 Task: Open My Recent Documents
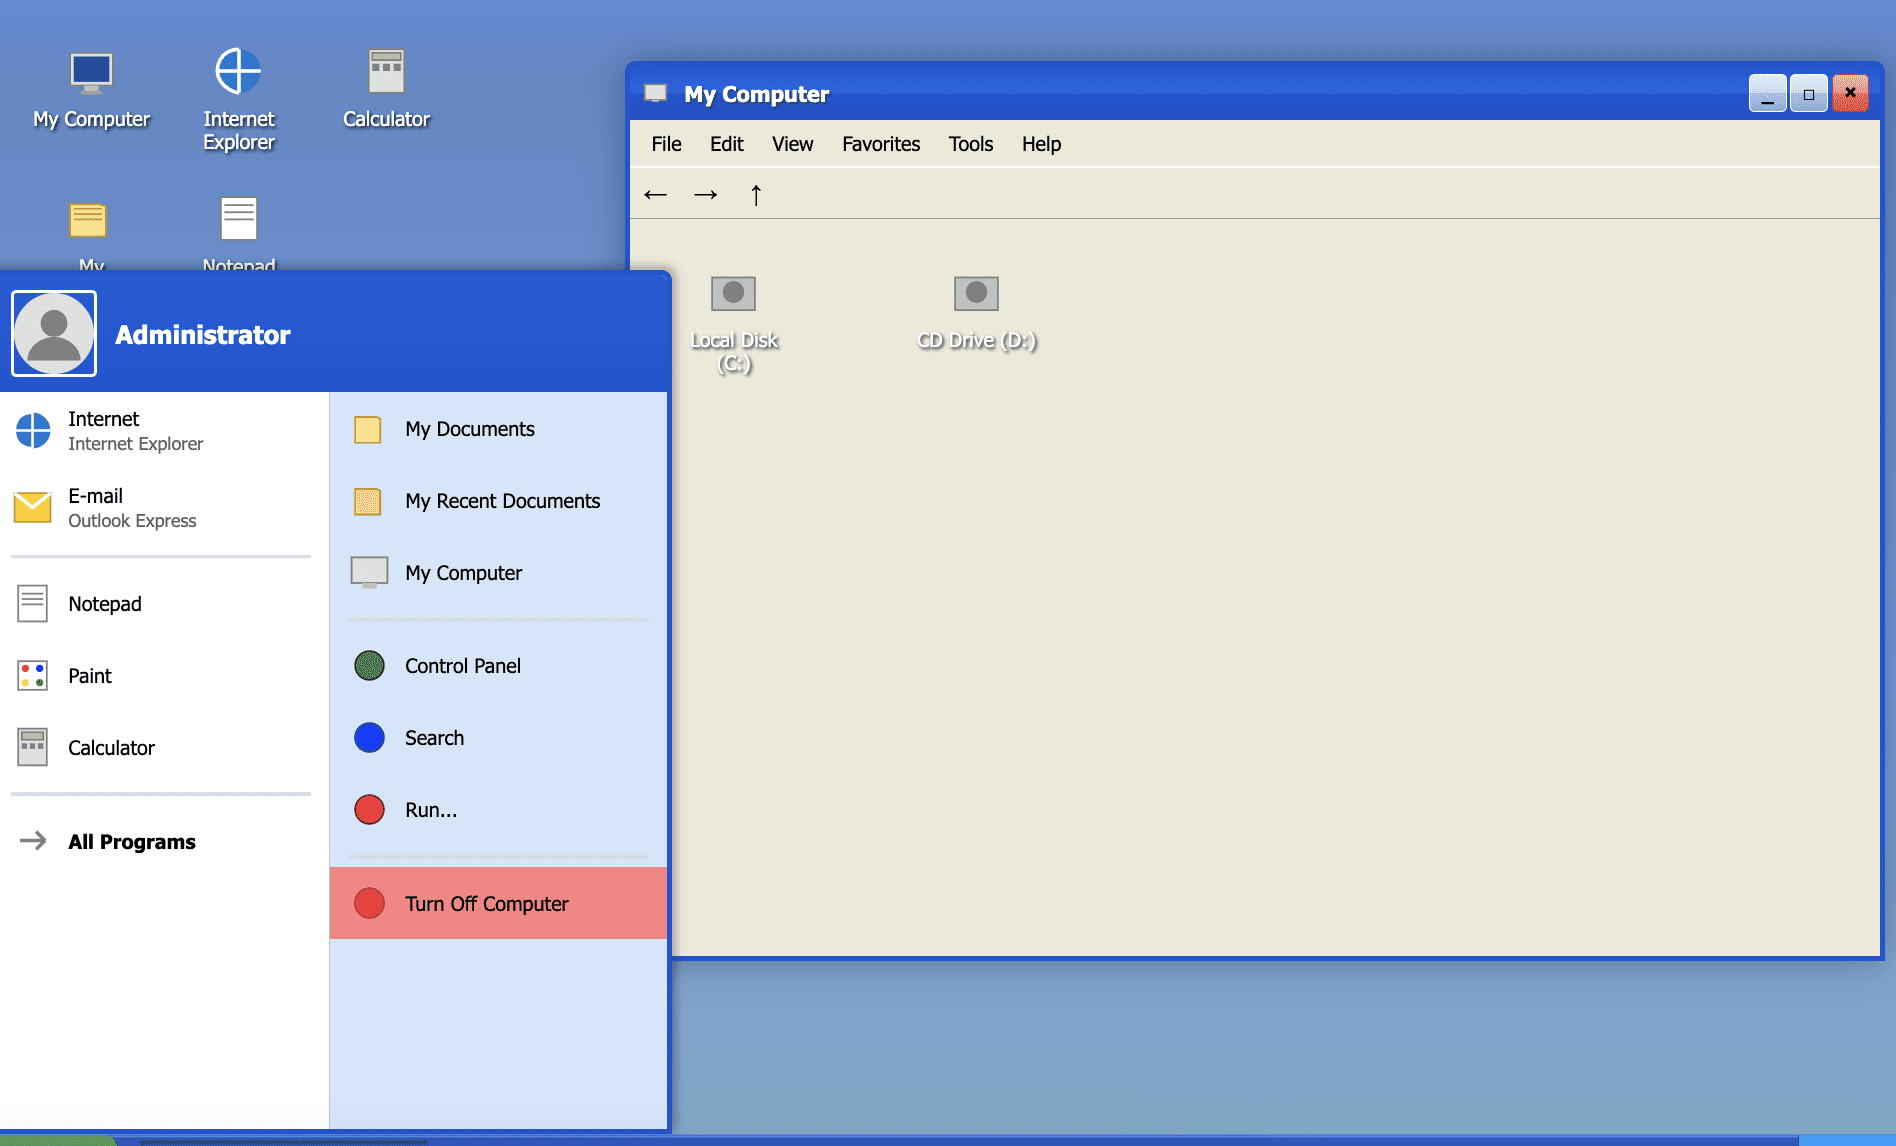point(502,501)
